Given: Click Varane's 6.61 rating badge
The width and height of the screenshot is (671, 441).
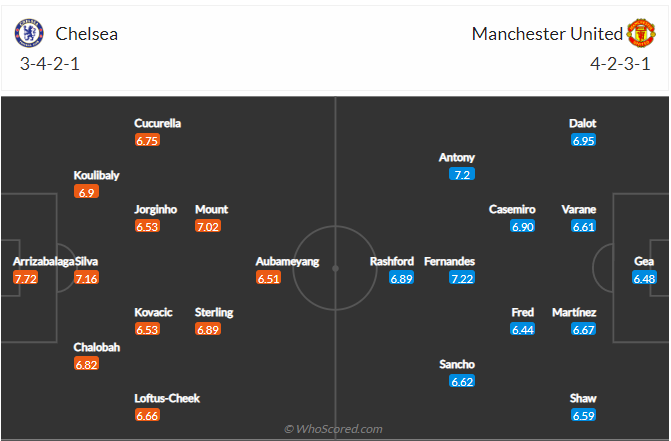Looking at the screenshot, I should pos(583,227).
